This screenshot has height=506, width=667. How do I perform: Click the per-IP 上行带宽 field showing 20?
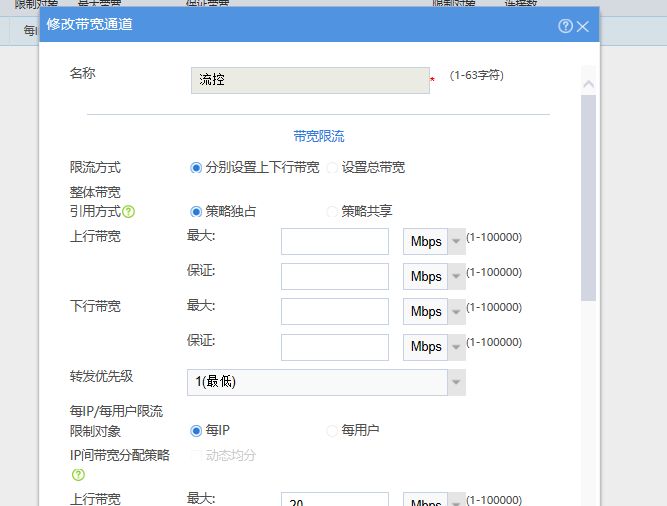[335, 500]
